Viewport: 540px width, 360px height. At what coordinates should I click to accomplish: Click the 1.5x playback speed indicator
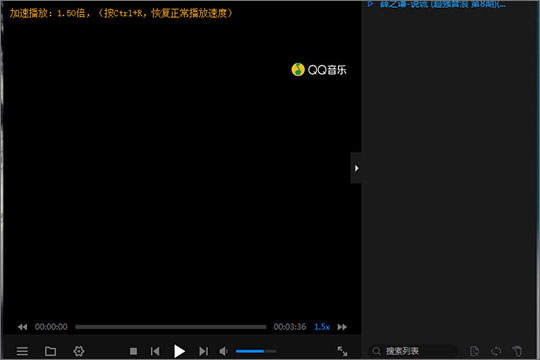point(322,327)
